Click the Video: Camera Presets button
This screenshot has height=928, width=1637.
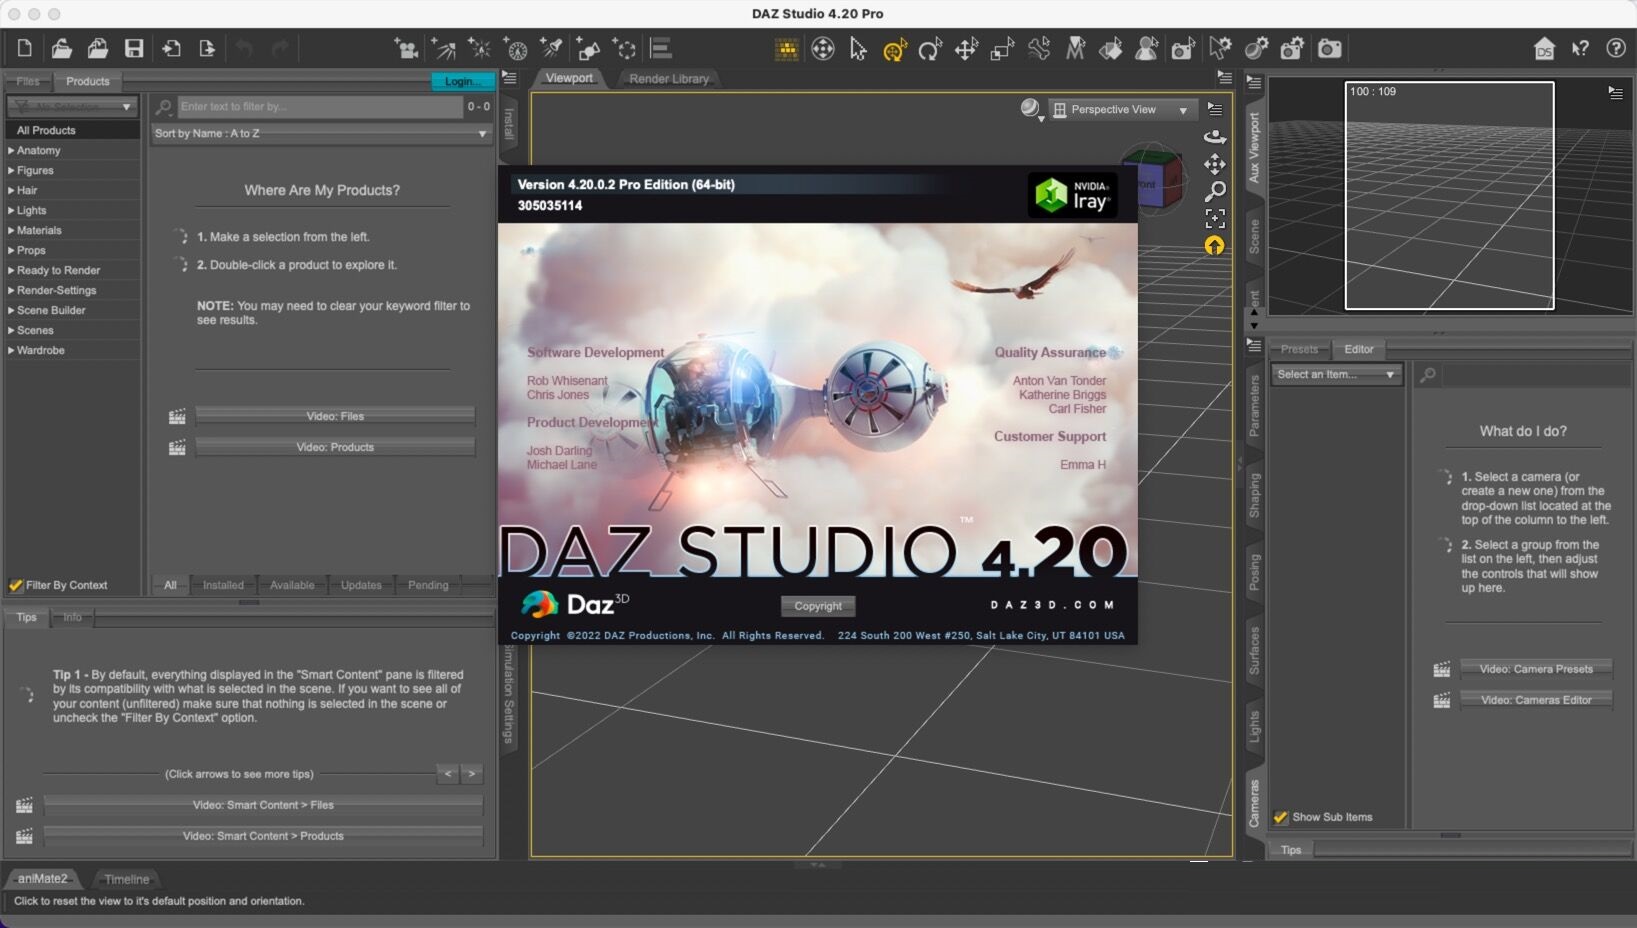1536,669
